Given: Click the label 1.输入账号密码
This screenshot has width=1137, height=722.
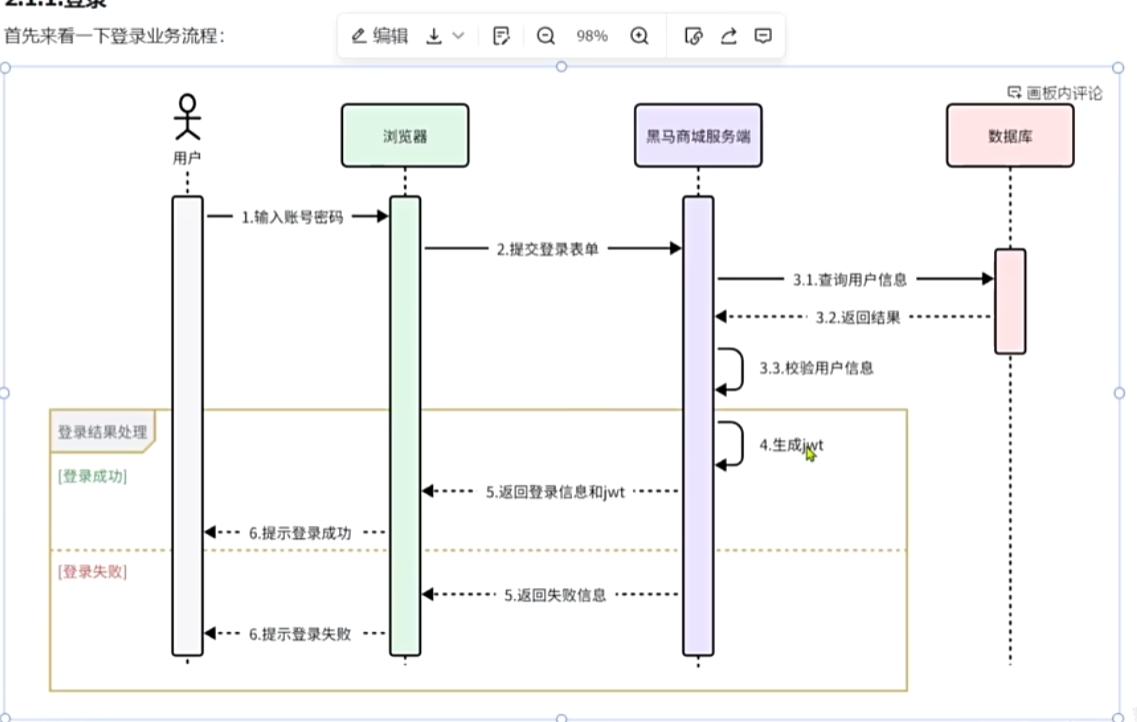Looking at the screenshot, I should tap(292, 217).
